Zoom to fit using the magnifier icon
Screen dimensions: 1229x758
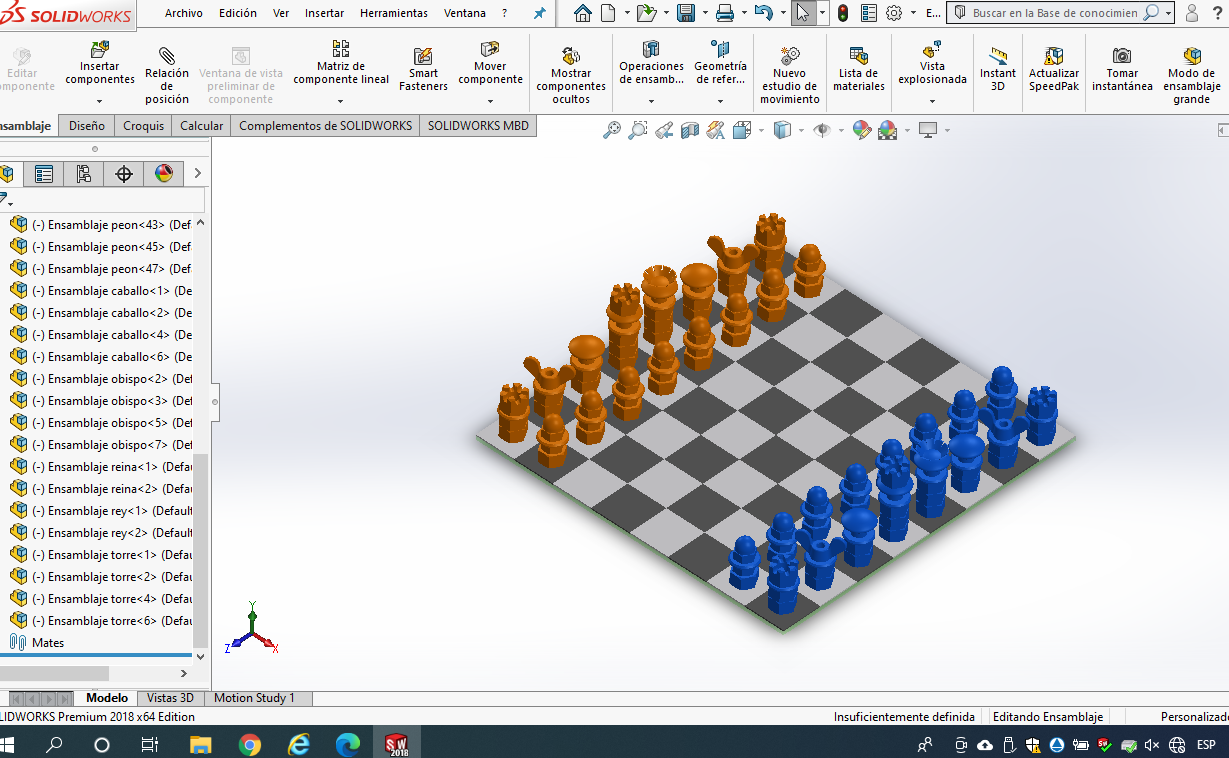click(612, 130)
